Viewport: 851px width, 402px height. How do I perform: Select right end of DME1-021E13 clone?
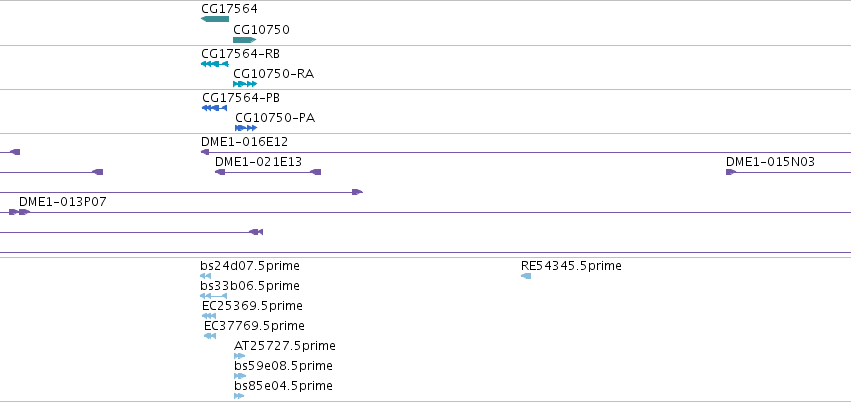tap(315, 172)
